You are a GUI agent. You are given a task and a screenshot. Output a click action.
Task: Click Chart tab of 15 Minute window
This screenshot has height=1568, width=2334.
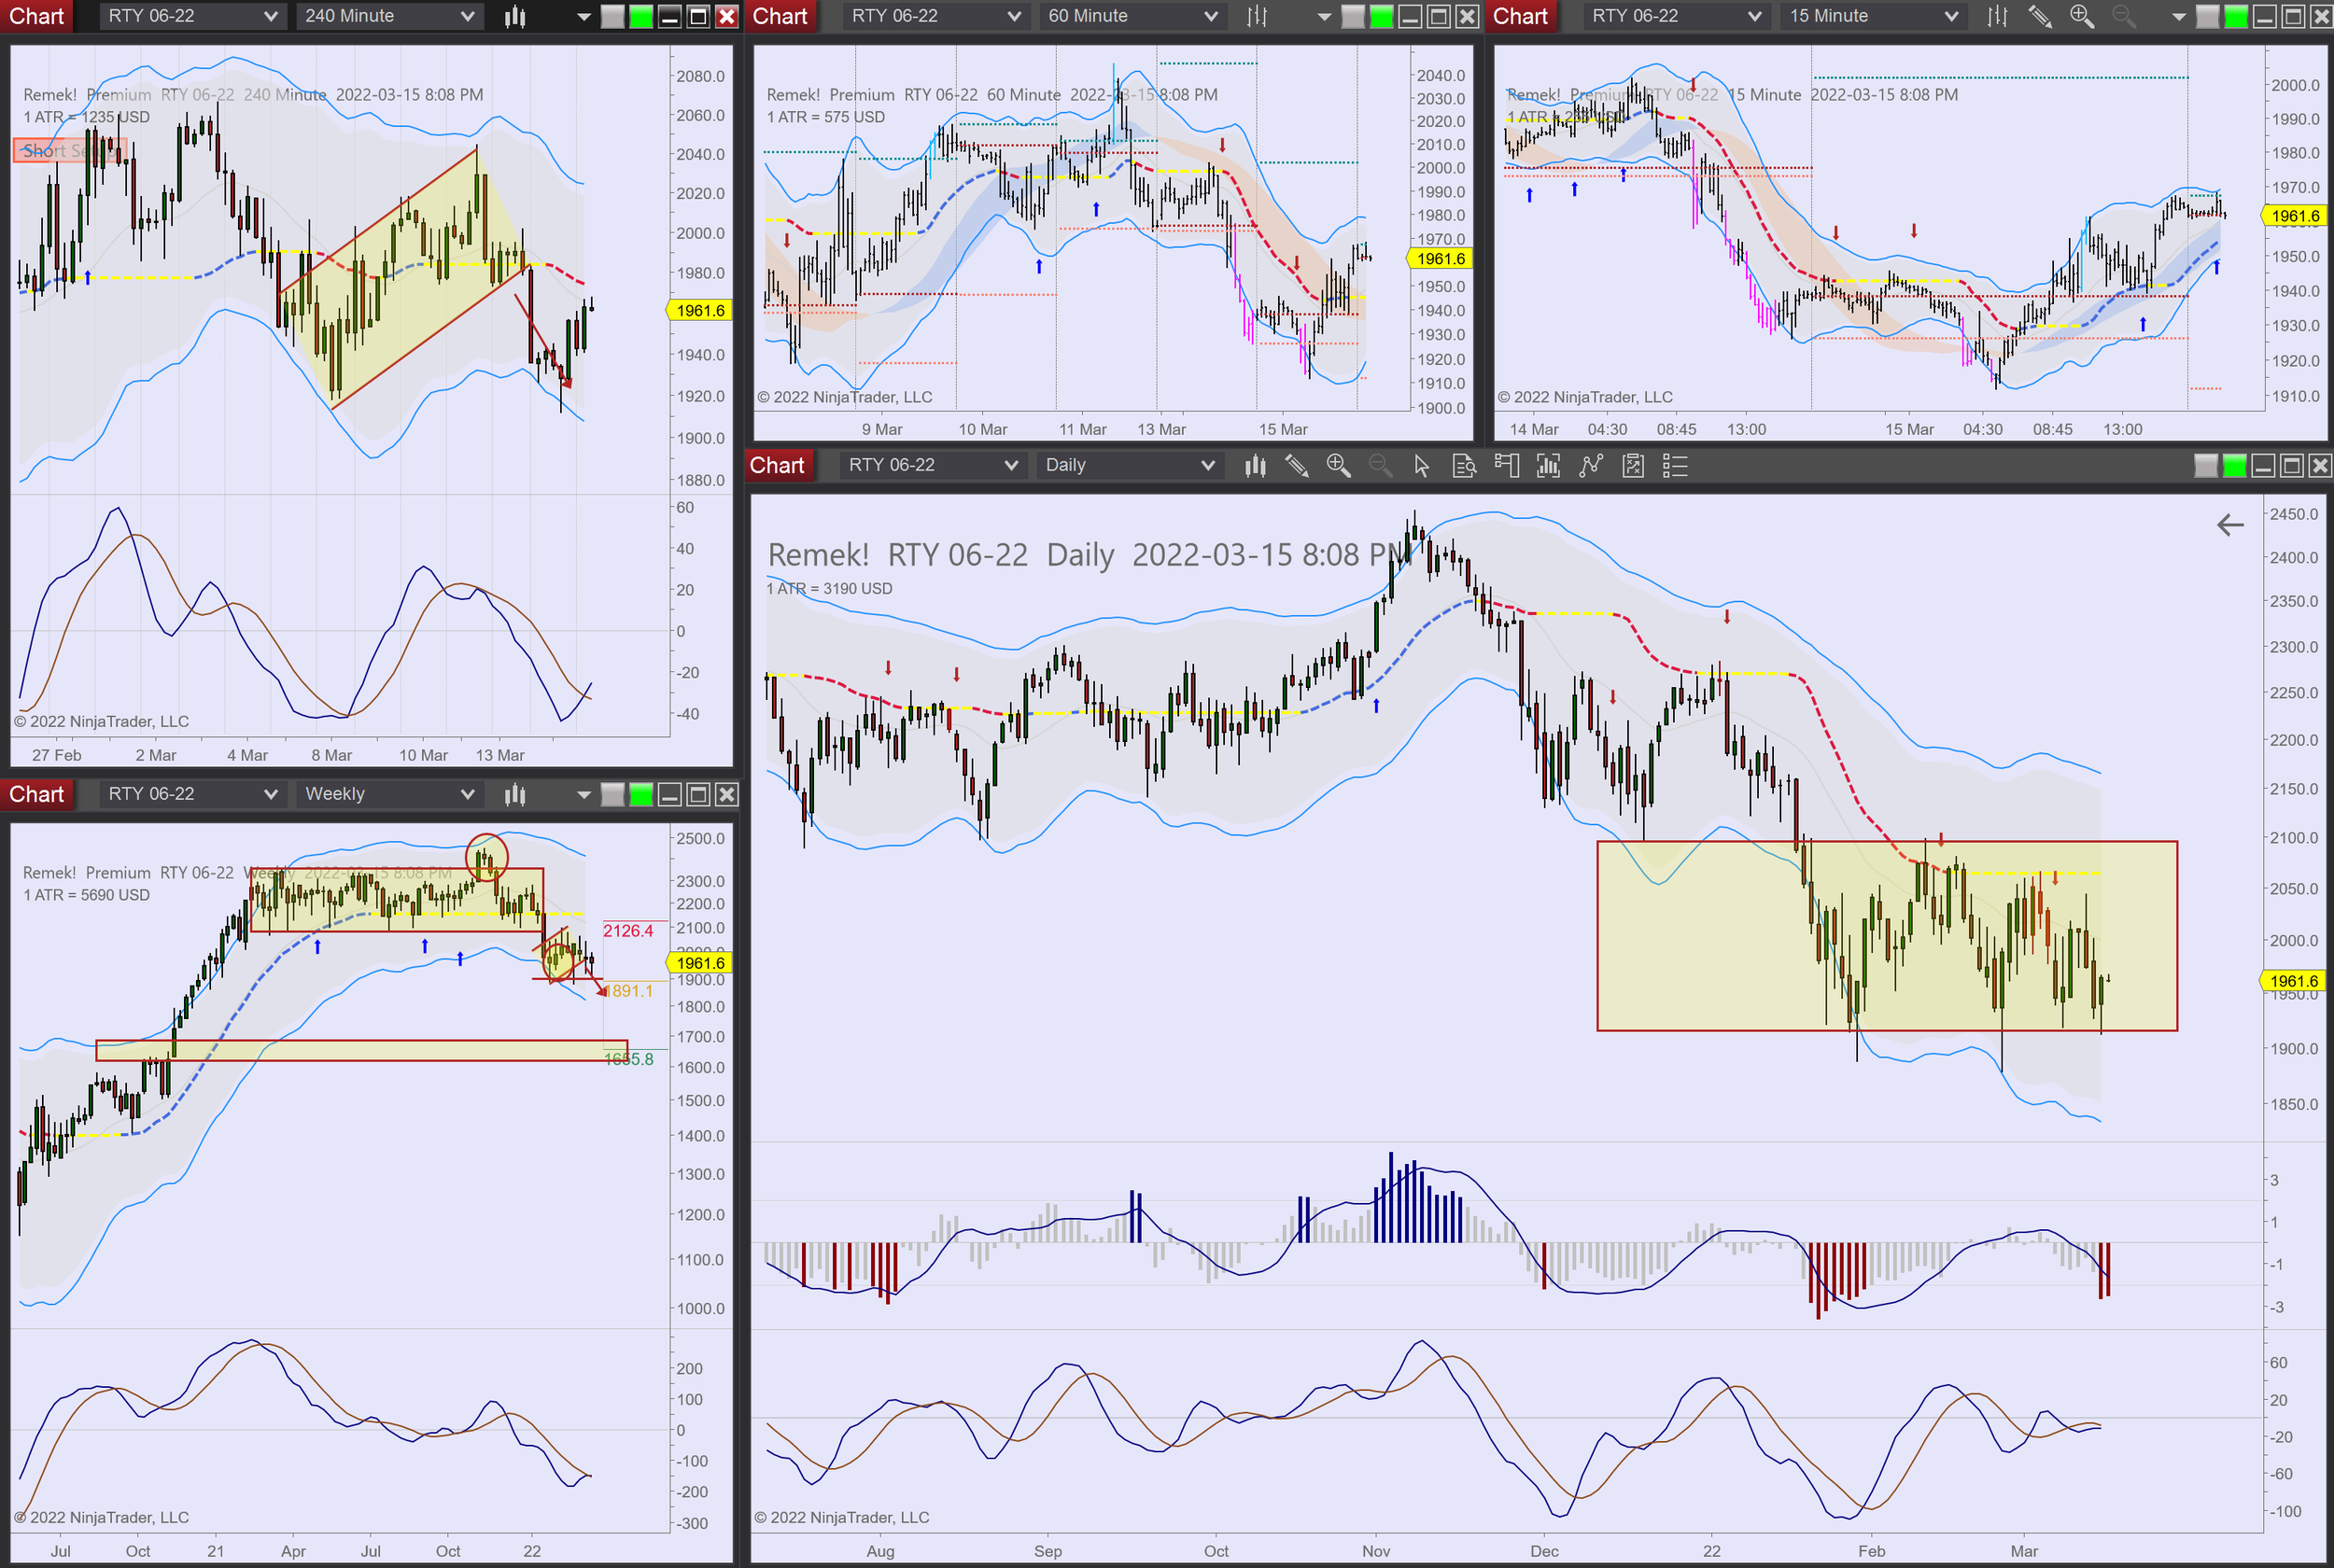click(1520, 16)
